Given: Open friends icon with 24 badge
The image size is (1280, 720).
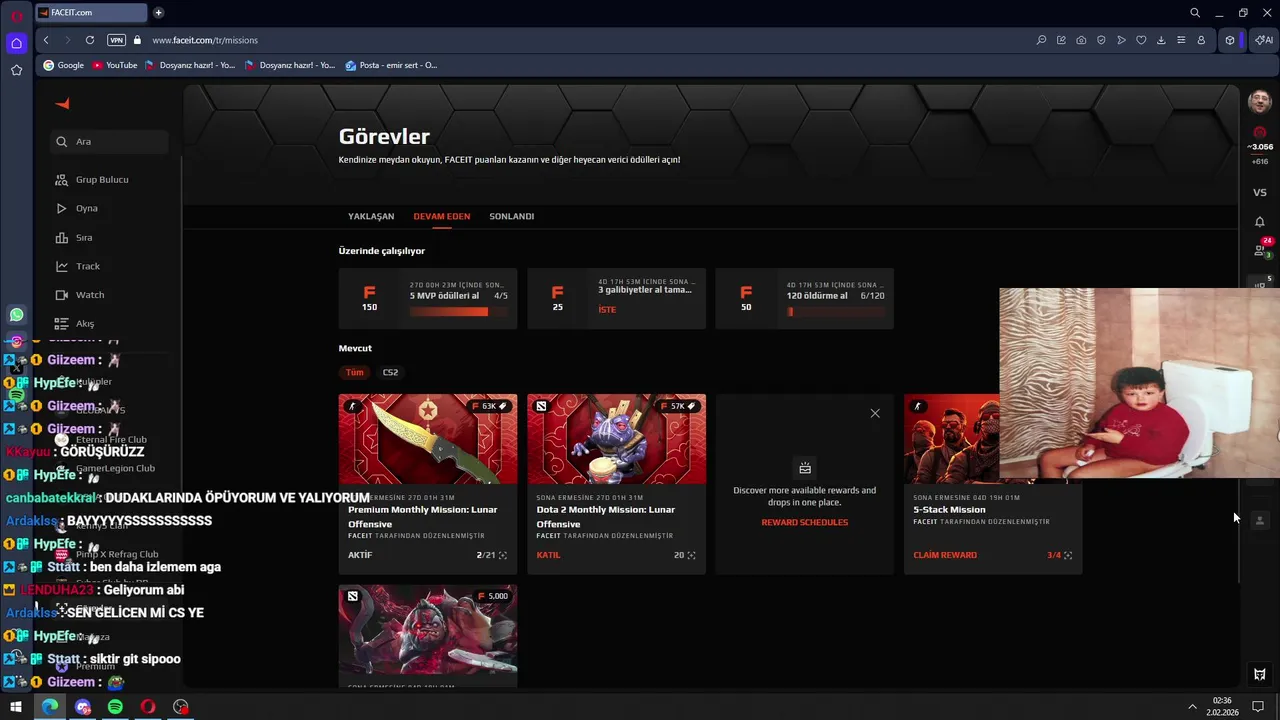Looking at the screenshot, I should pyautogui.click(x=1261, y=249).
